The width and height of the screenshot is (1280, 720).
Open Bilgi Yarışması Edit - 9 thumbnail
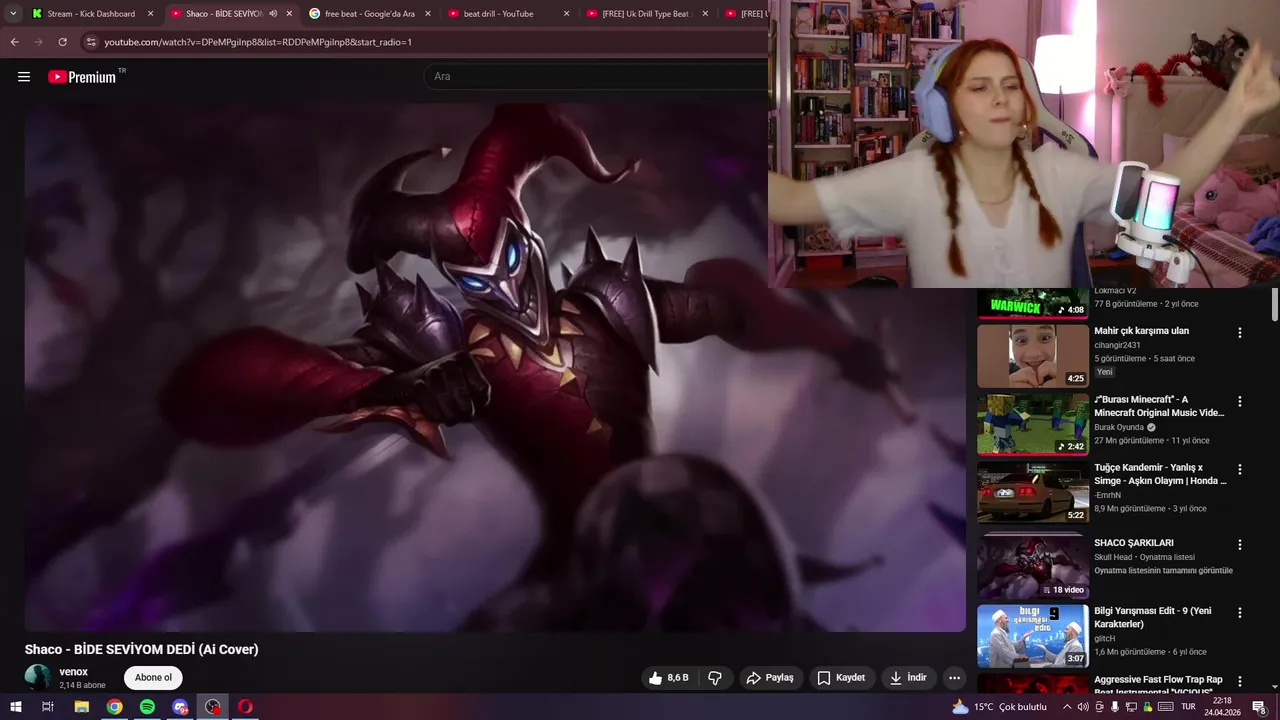point(1033,636)
